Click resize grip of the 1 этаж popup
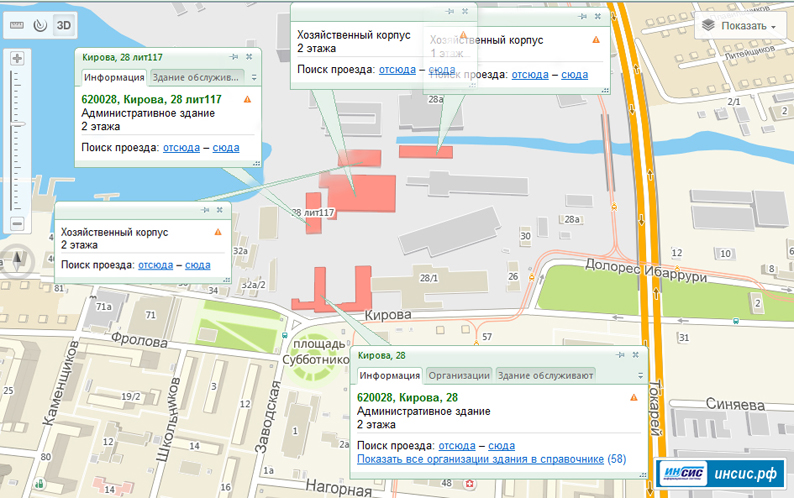The image size is (794, 498). (x=605, y=90)
